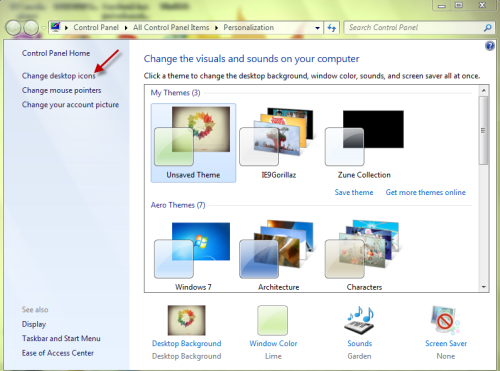The width and height of the screenshot is (500, 371).
Task: Close the Personalization window
Action: [482, 5]
